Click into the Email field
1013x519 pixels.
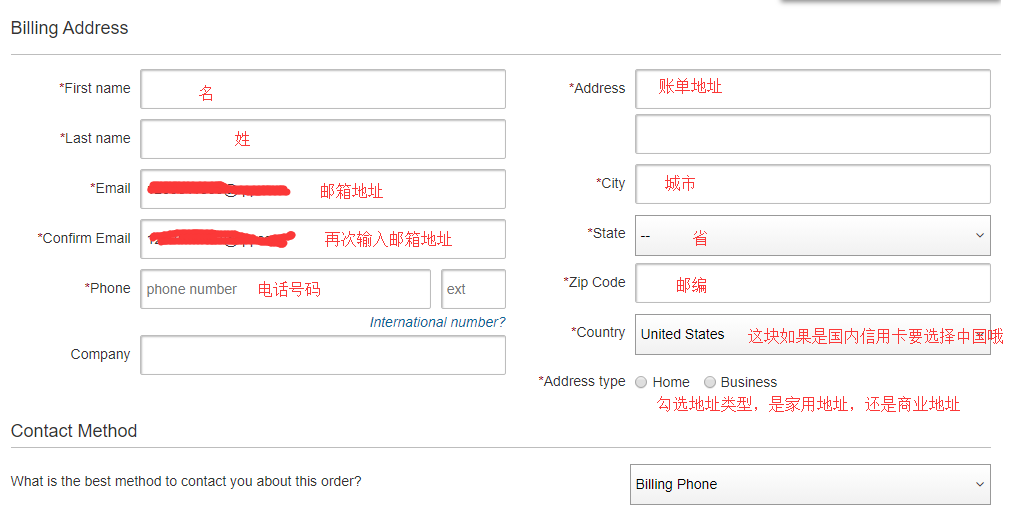[322, 189]
